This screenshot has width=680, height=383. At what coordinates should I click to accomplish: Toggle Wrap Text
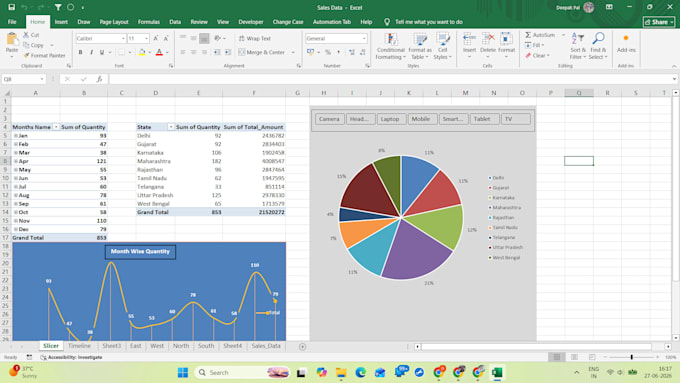tap(255, 39)
